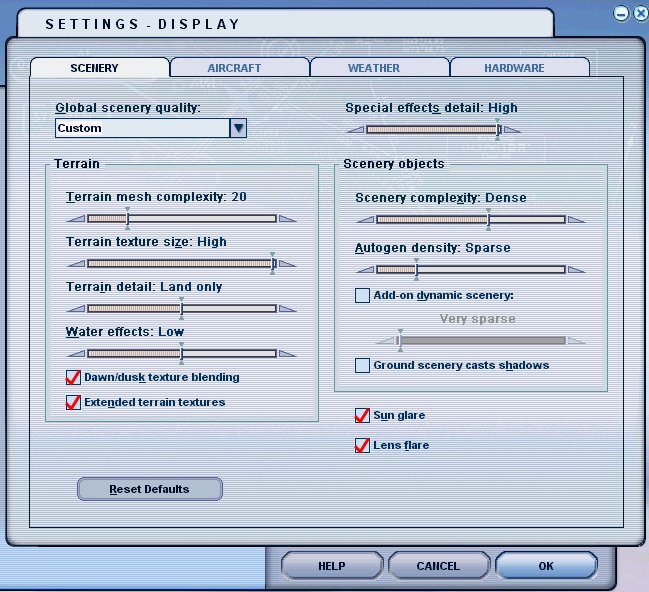
Task: Click the Terrain texture size slider track
Action: [x=182, y=264]
